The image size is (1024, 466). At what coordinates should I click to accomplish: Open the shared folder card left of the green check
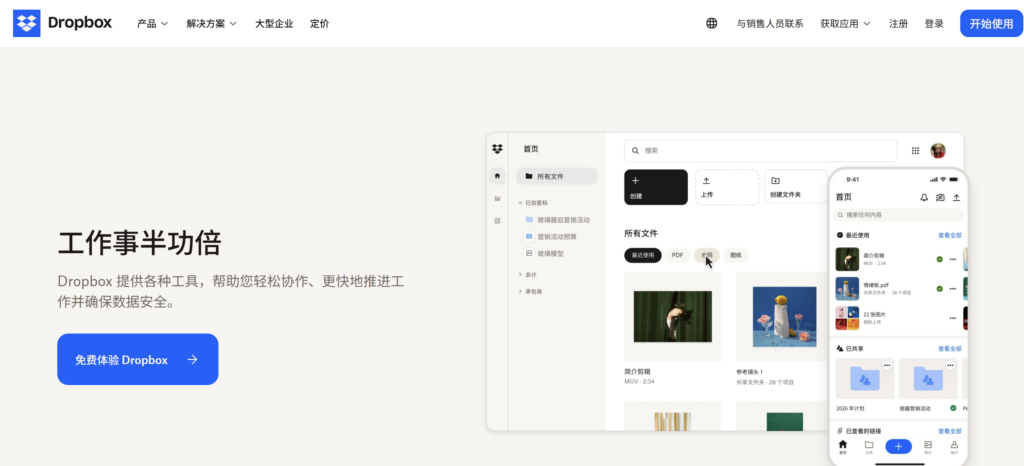[x=928, y=379]
